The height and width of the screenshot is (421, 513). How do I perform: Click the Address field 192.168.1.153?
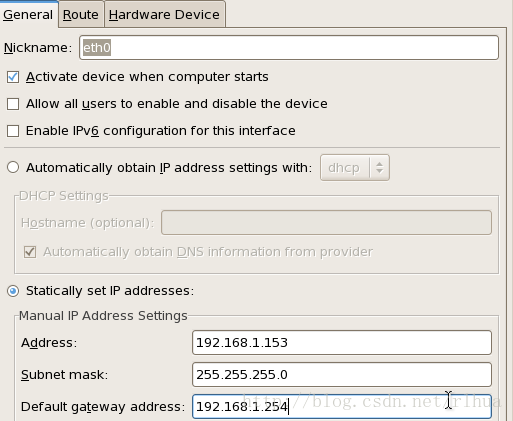[x=342, y=343]
